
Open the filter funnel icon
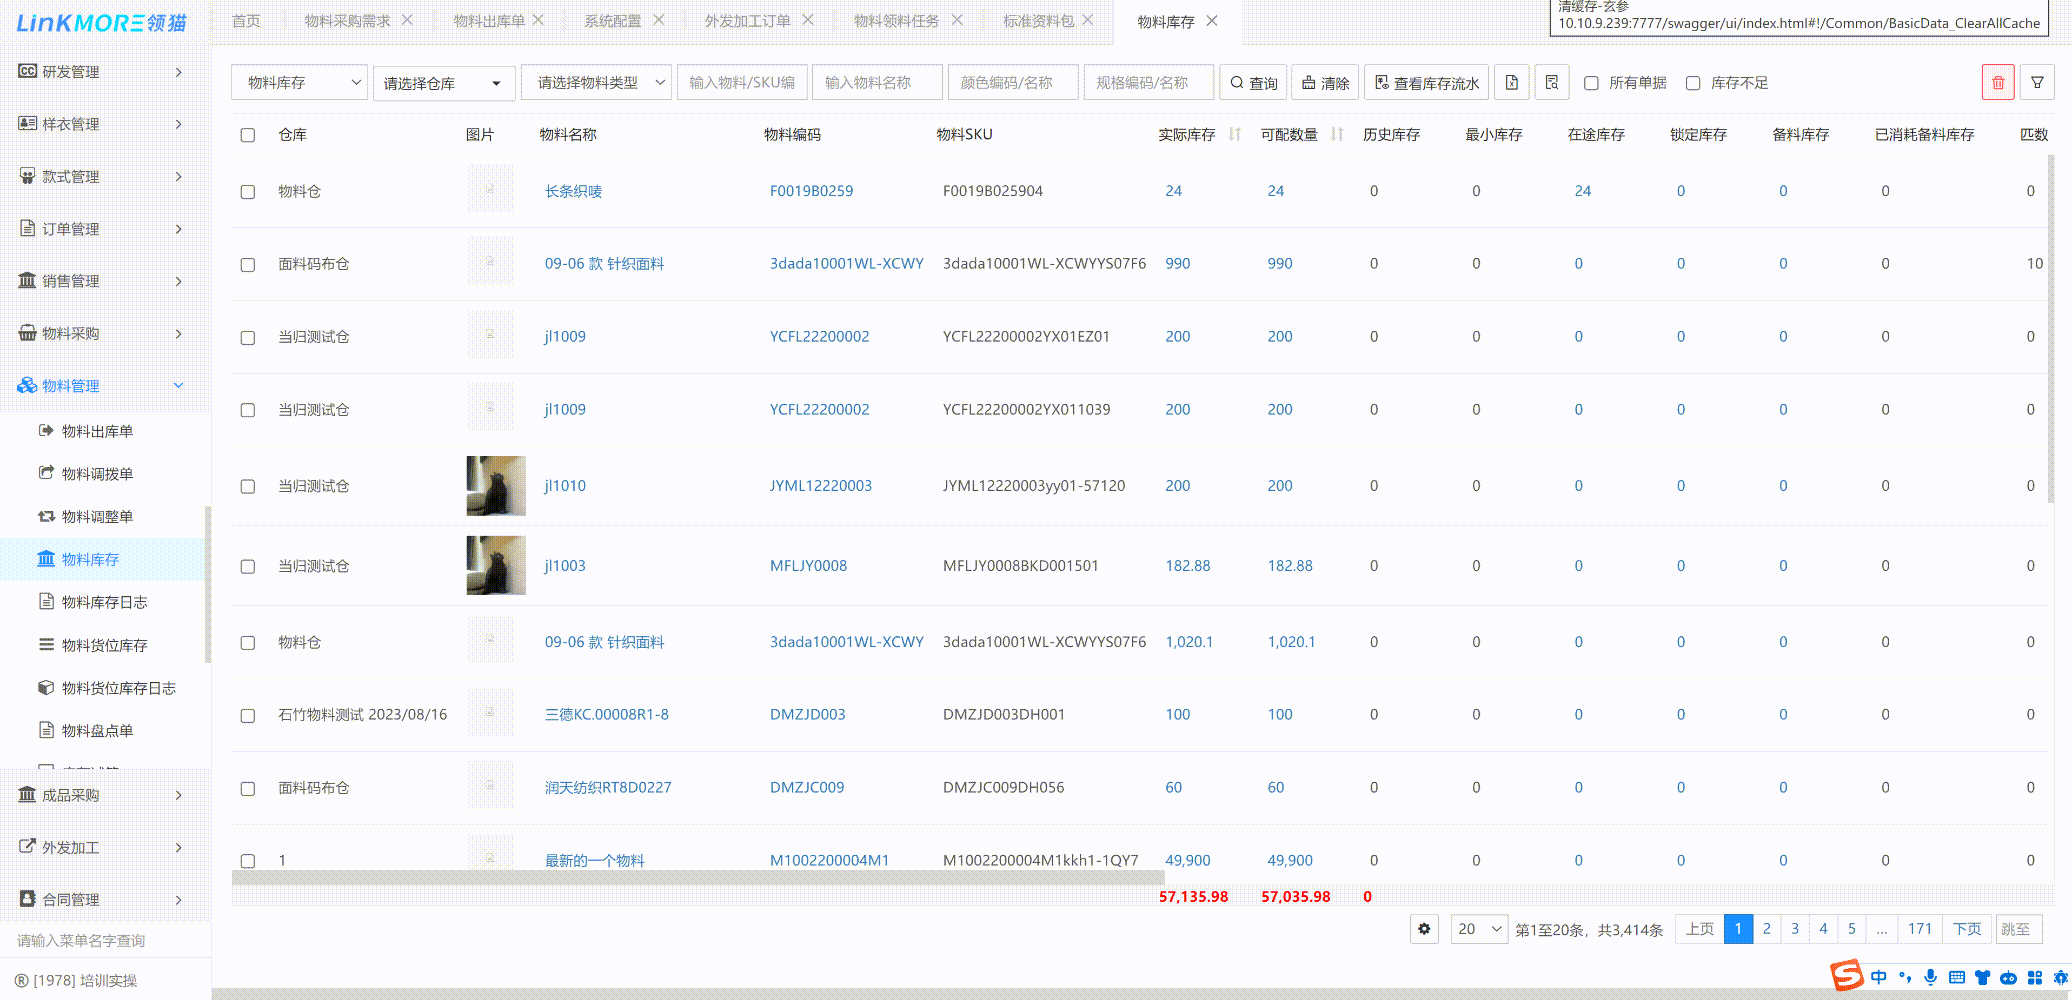[2037, 83]
